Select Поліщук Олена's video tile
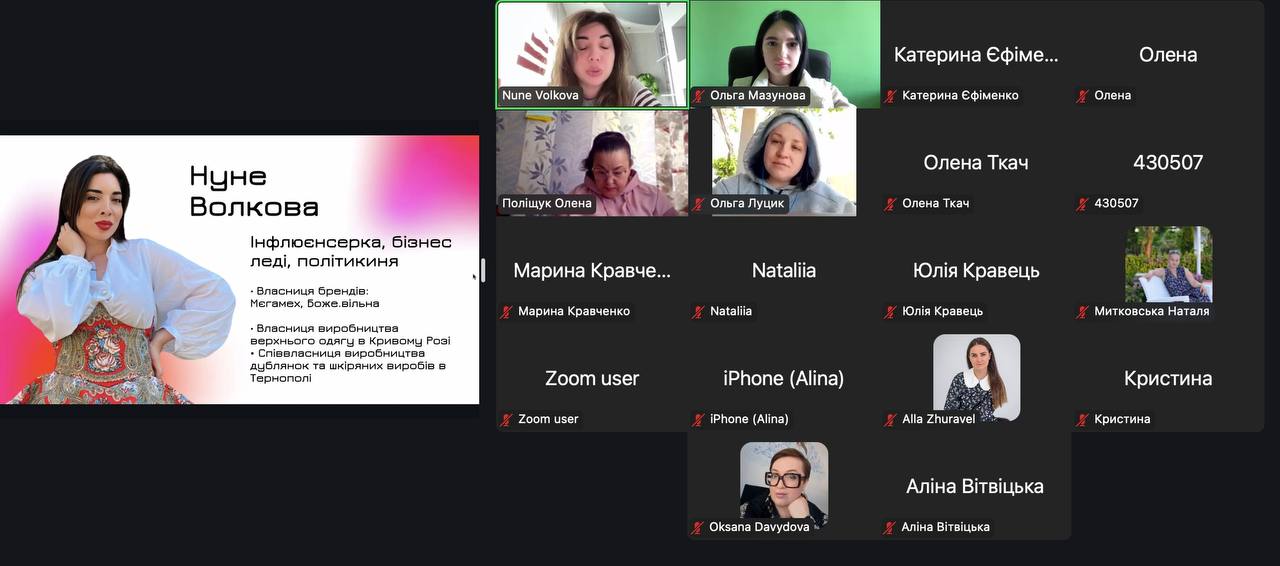The image size is (1280, 566). click(592, 162)
